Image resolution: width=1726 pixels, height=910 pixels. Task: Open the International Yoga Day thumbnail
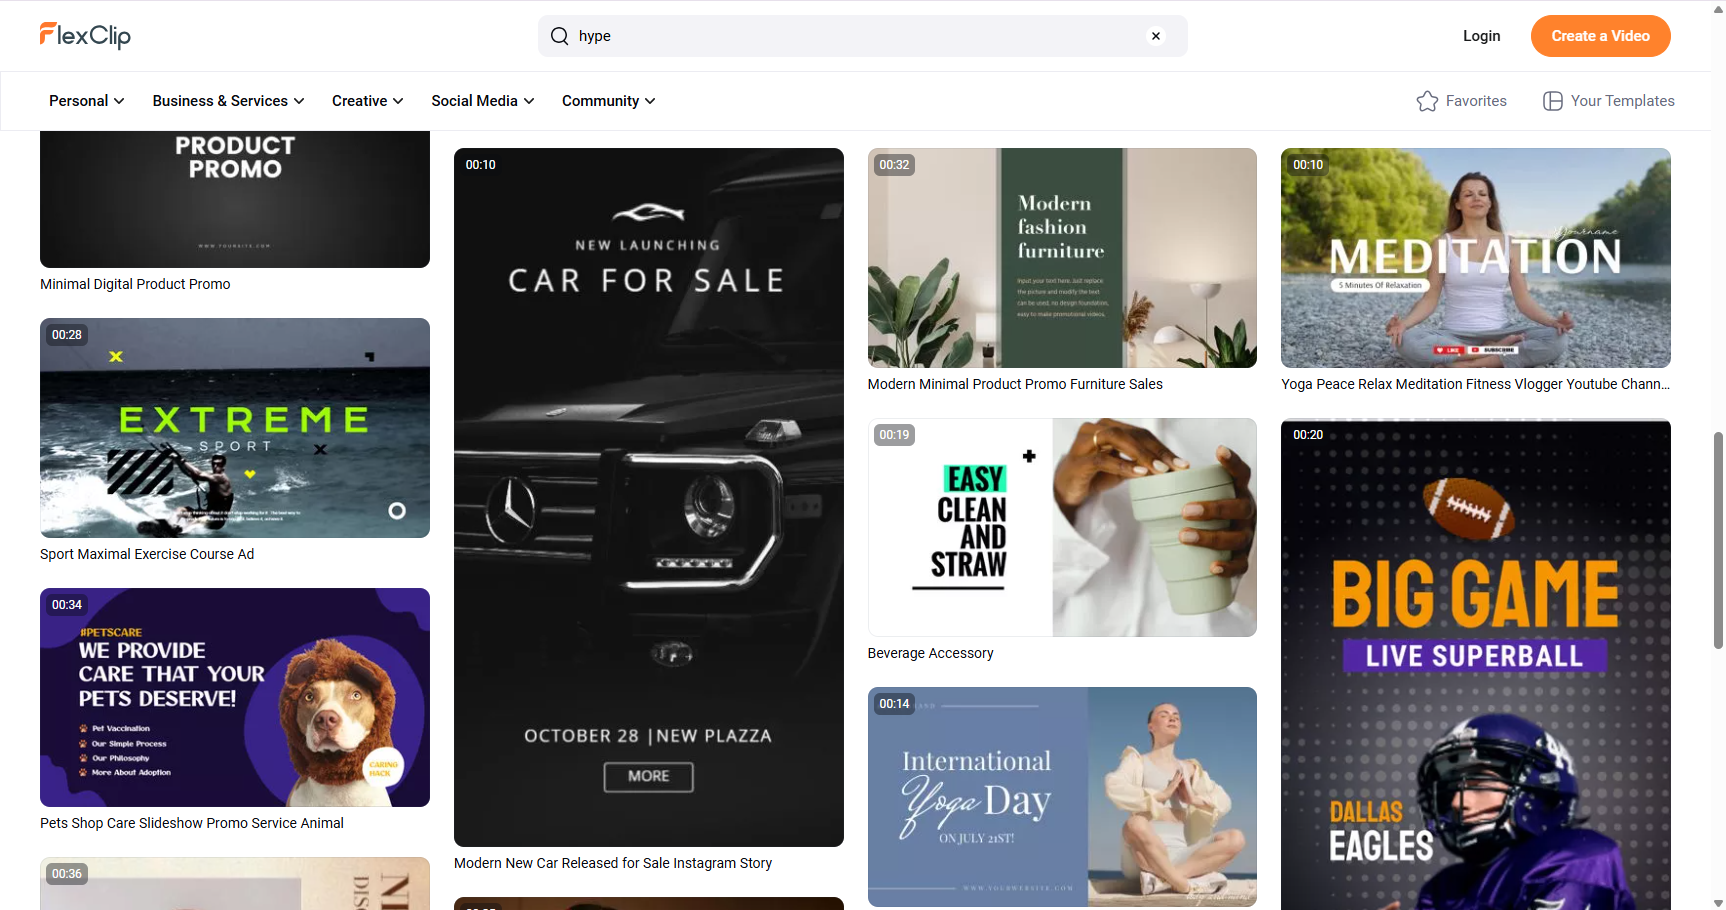1062,797
